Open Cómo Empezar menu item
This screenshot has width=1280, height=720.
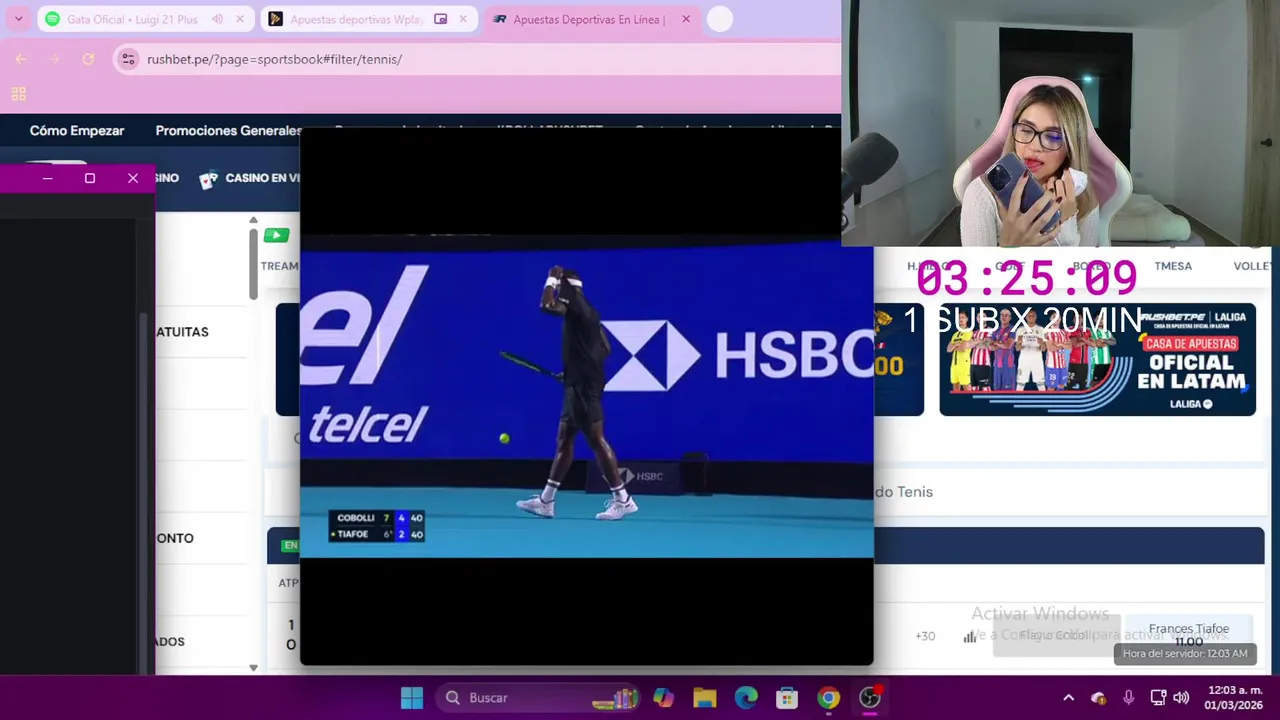[77, 130]
